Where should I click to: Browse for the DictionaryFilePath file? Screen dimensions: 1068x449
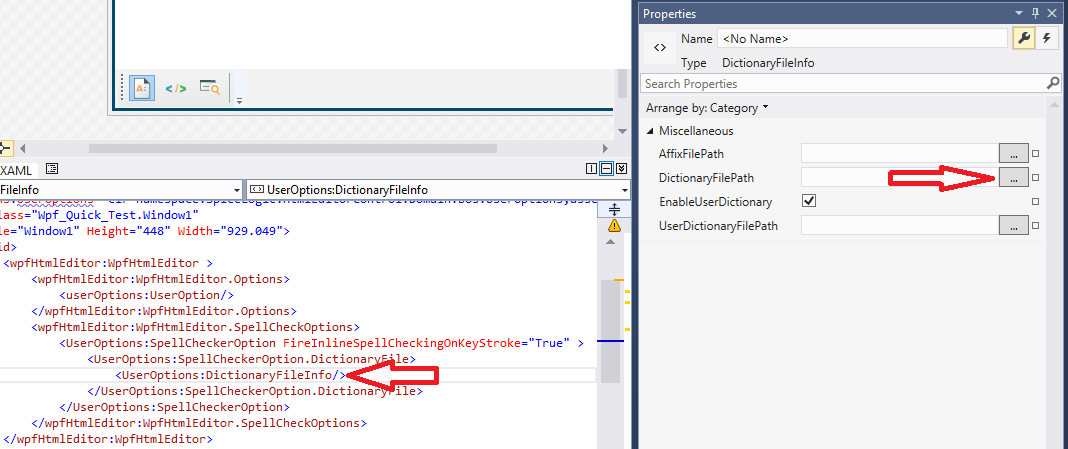(x=1013, y=177)
